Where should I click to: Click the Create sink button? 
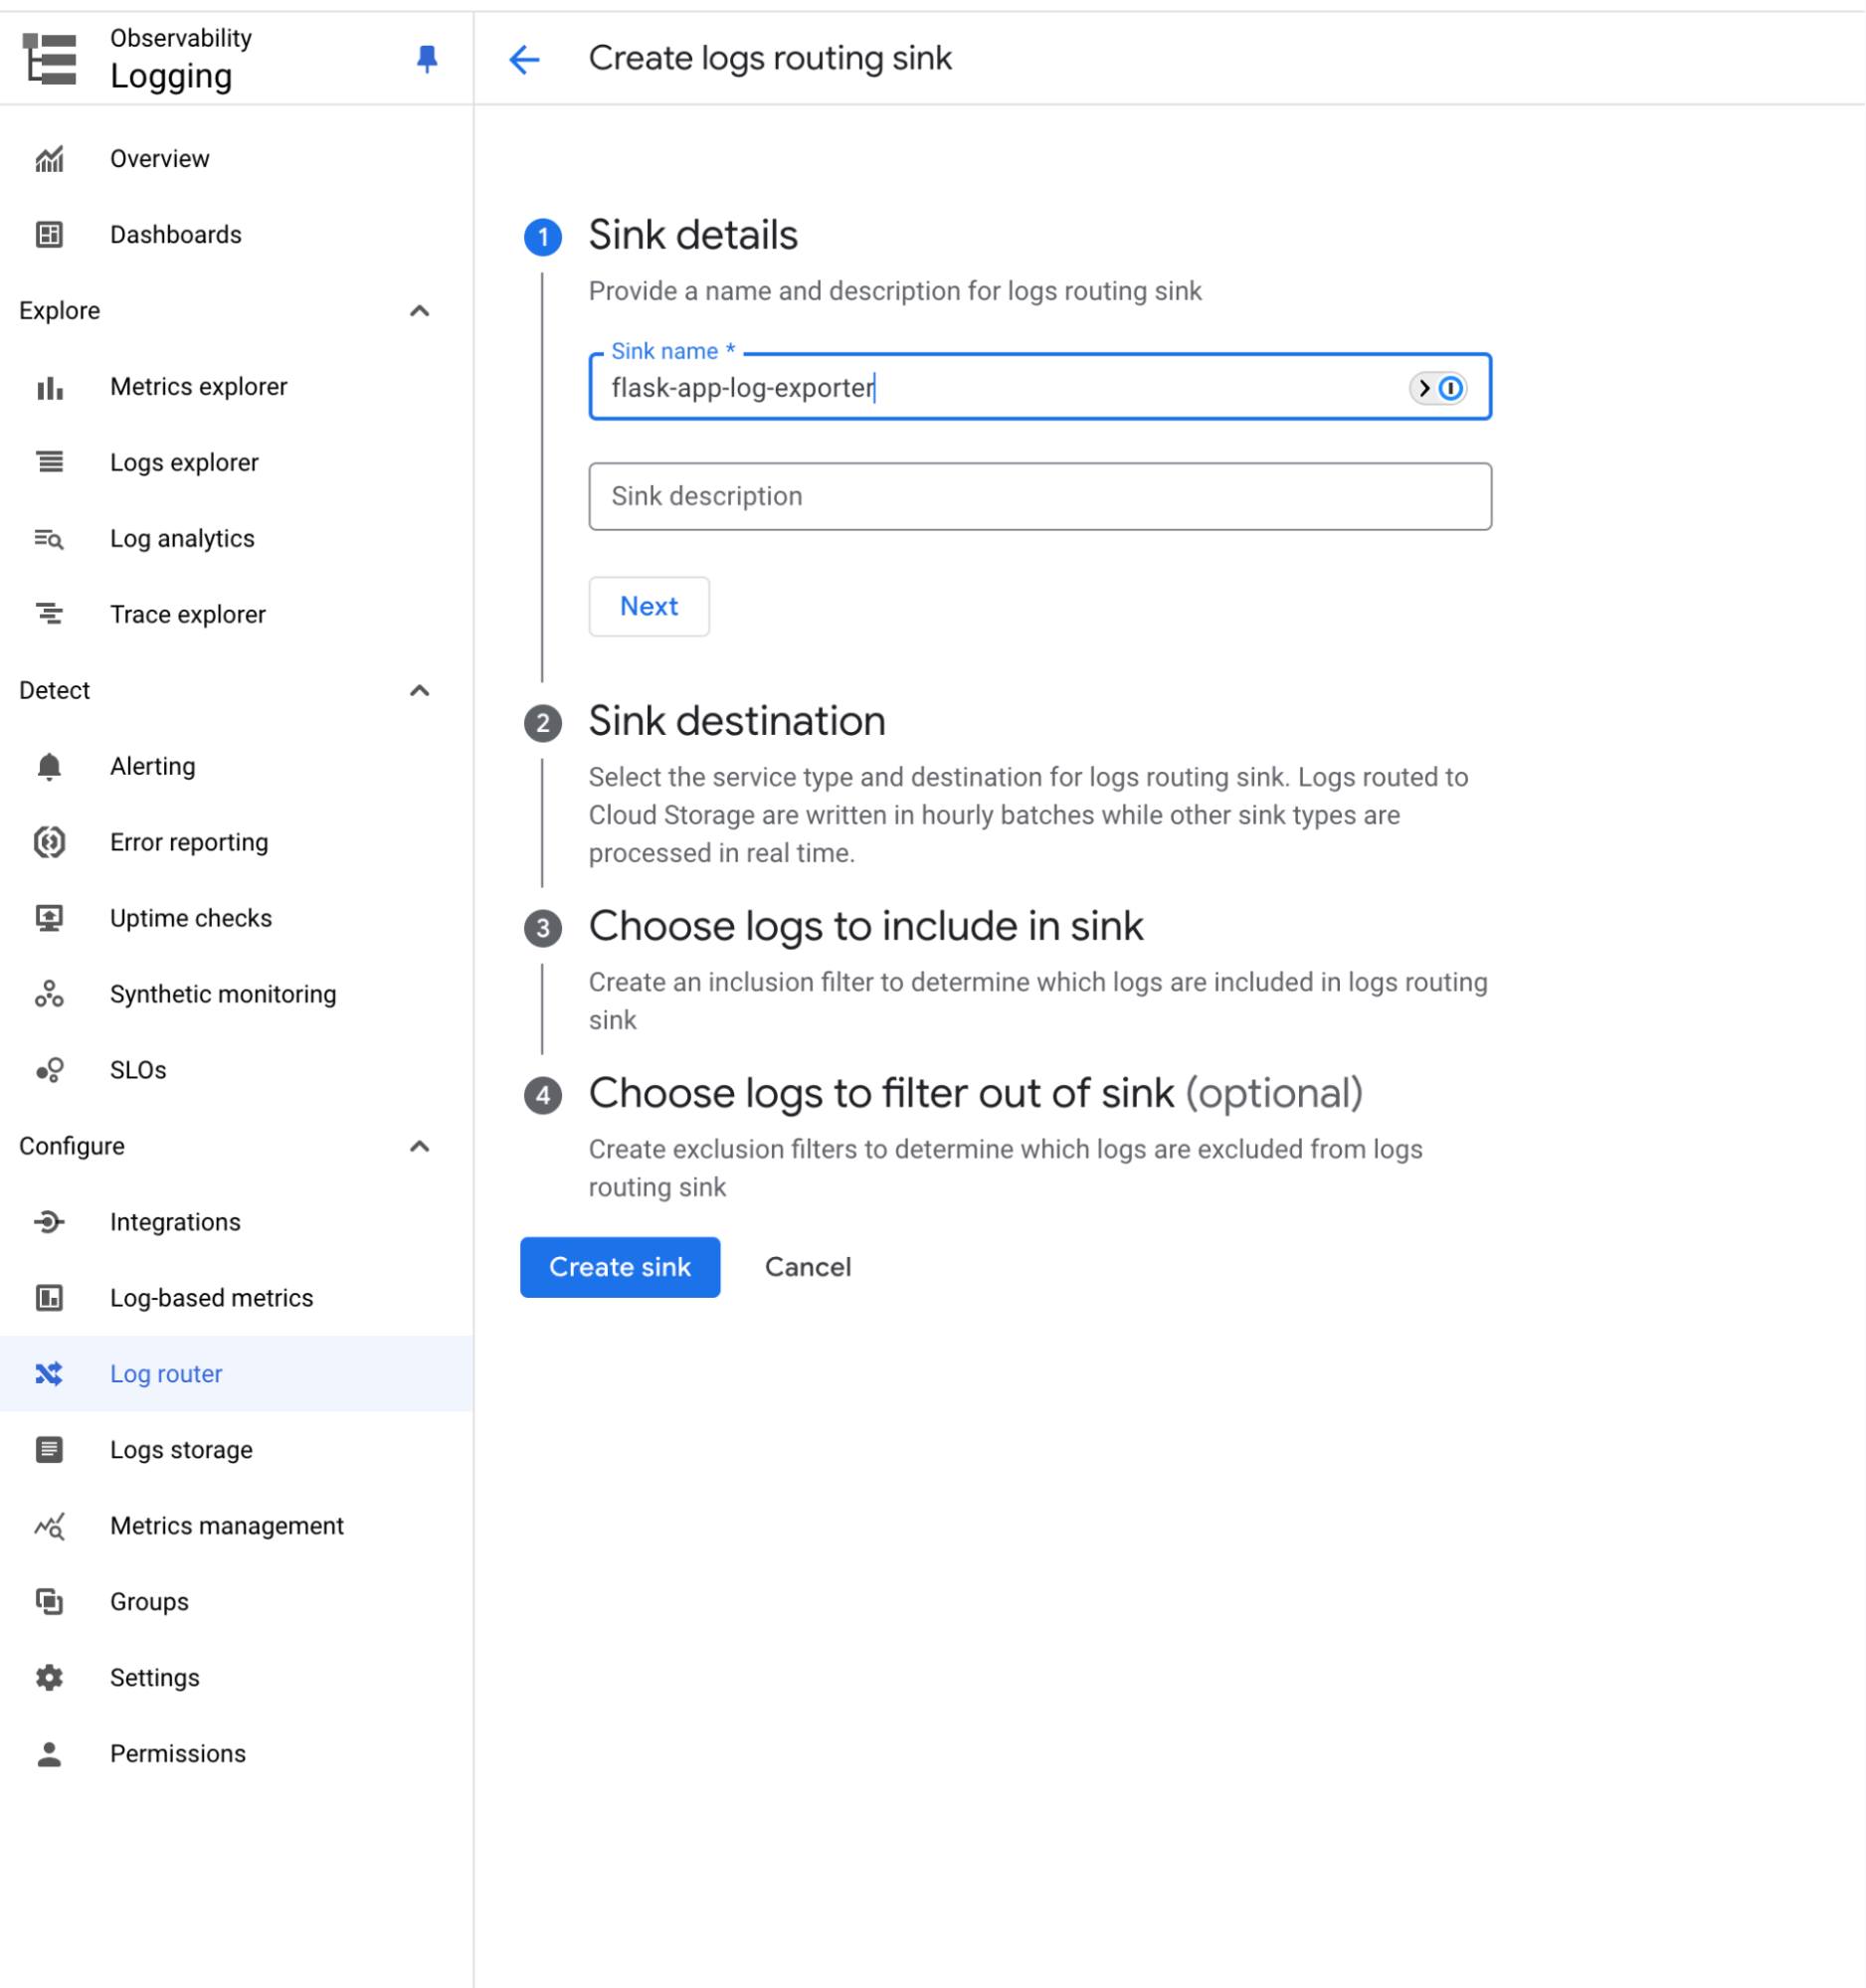tap(619, 1267)
